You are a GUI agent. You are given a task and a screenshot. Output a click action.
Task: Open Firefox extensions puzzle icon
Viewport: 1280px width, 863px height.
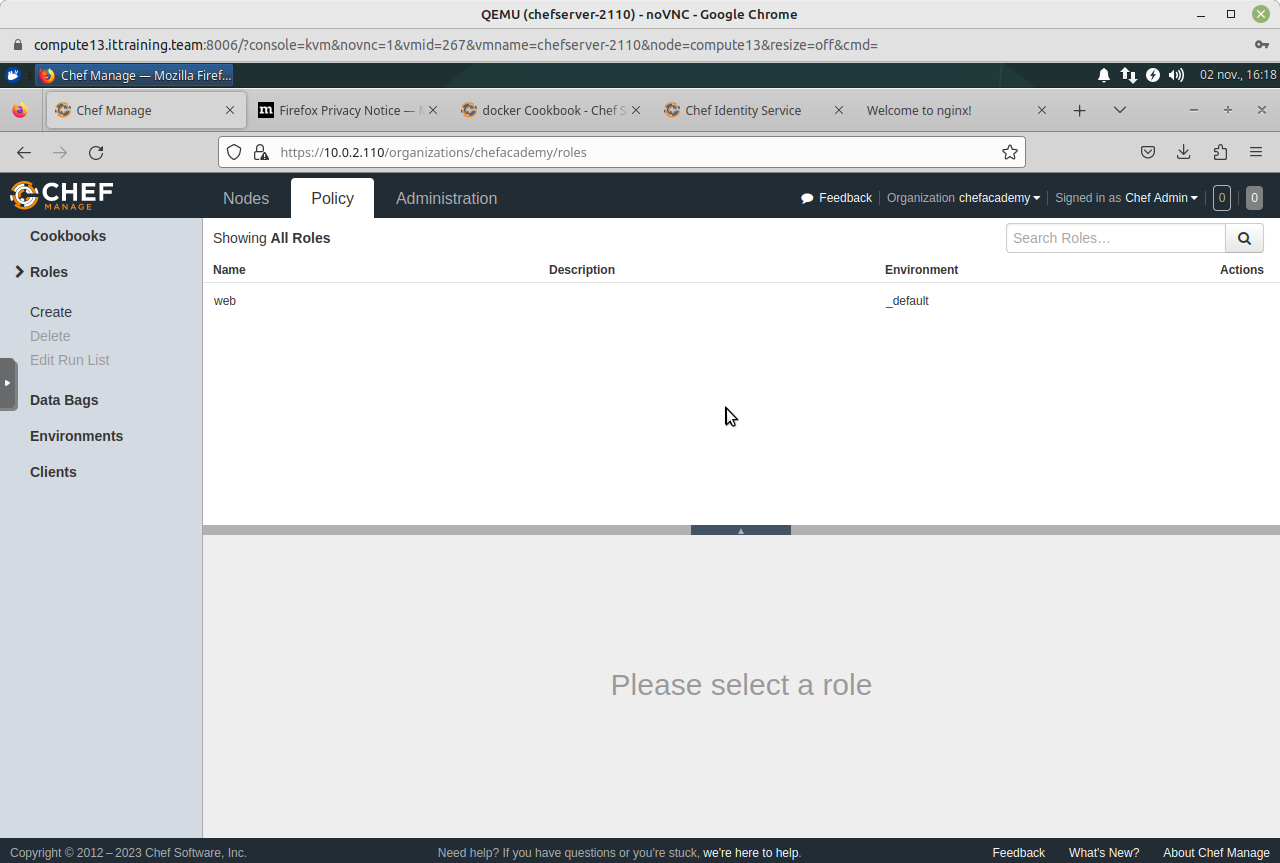1220,152
